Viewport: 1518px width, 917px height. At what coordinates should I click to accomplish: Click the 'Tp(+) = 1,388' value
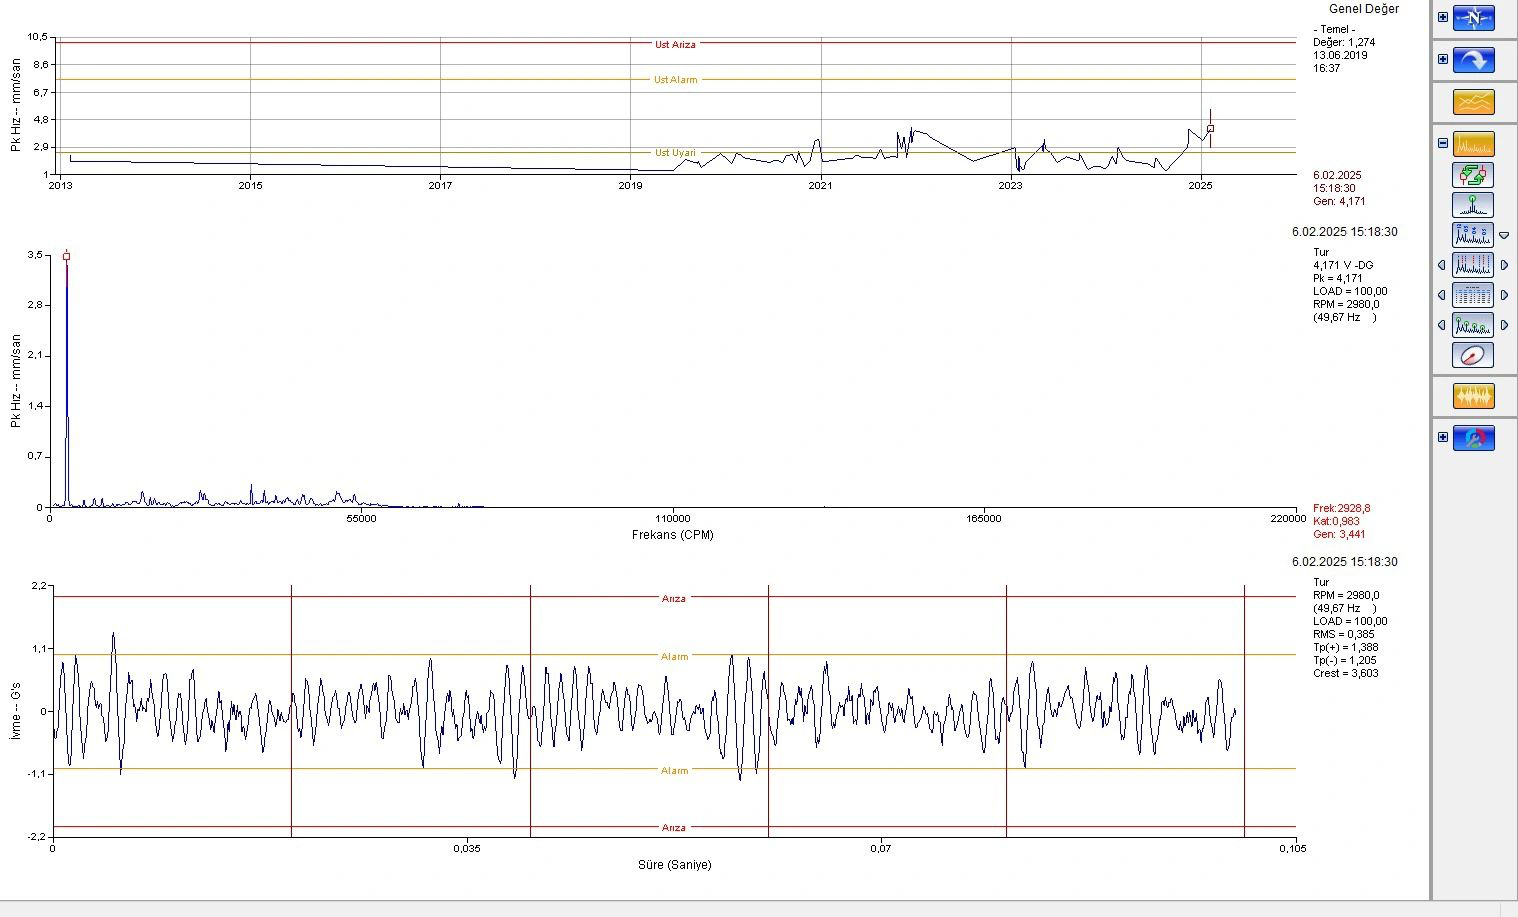[1346, 648]
